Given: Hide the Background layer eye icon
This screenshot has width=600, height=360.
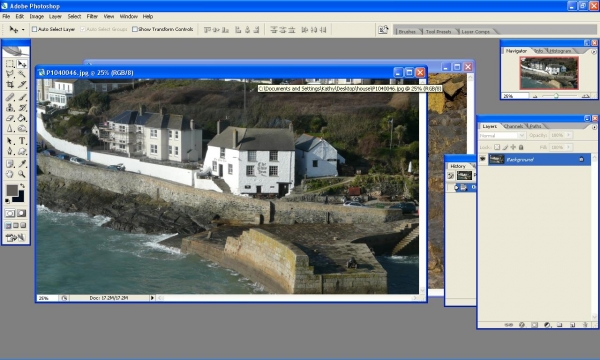Looking at the screenshot, I should [483, 159].
